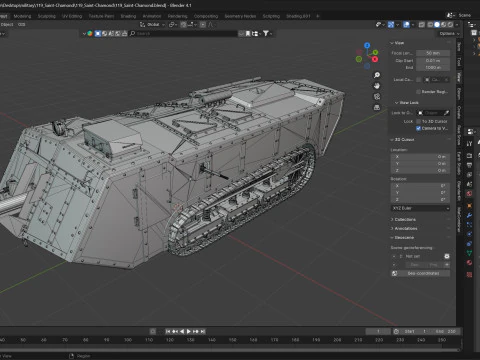Collapse the 3D Cursor panel section
The image size is (480, 360).
point(402,139)
